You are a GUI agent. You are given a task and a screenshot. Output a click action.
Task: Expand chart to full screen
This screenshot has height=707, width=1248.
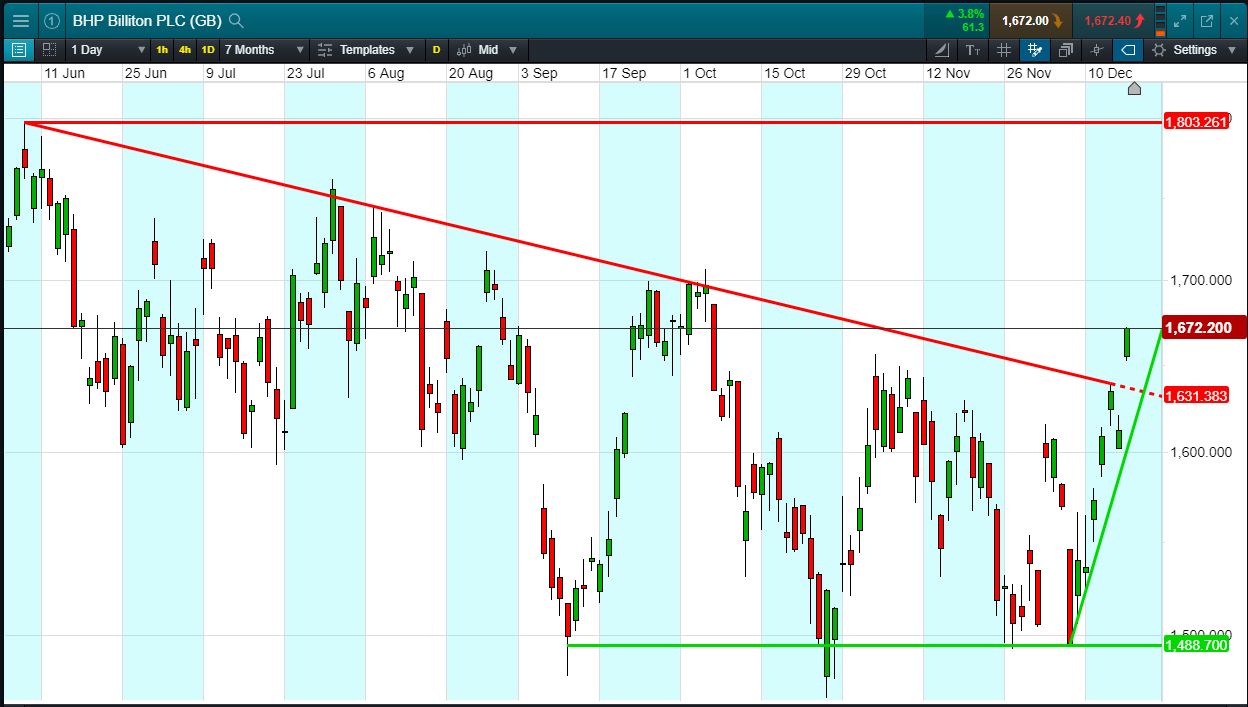pyautogui.click(x=1181, y=20)
